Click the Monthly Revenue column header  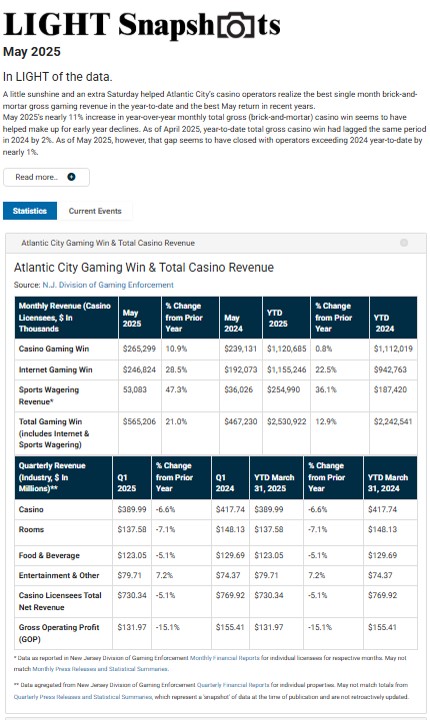point(67,317)
